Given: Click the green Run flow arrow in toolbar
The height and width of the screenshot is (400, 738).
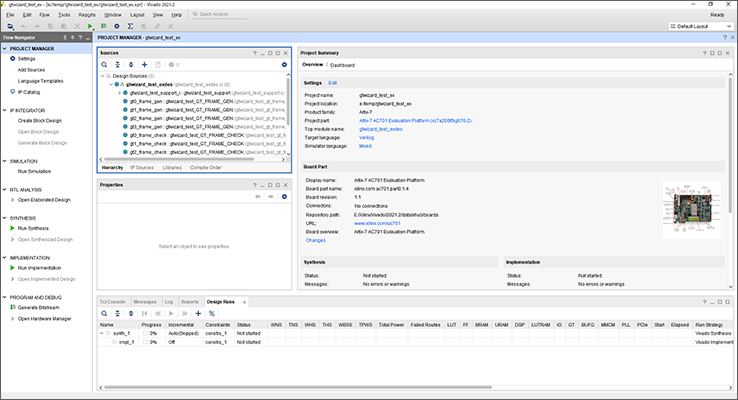Looking at the screenshot, I should tap(90, 26).
